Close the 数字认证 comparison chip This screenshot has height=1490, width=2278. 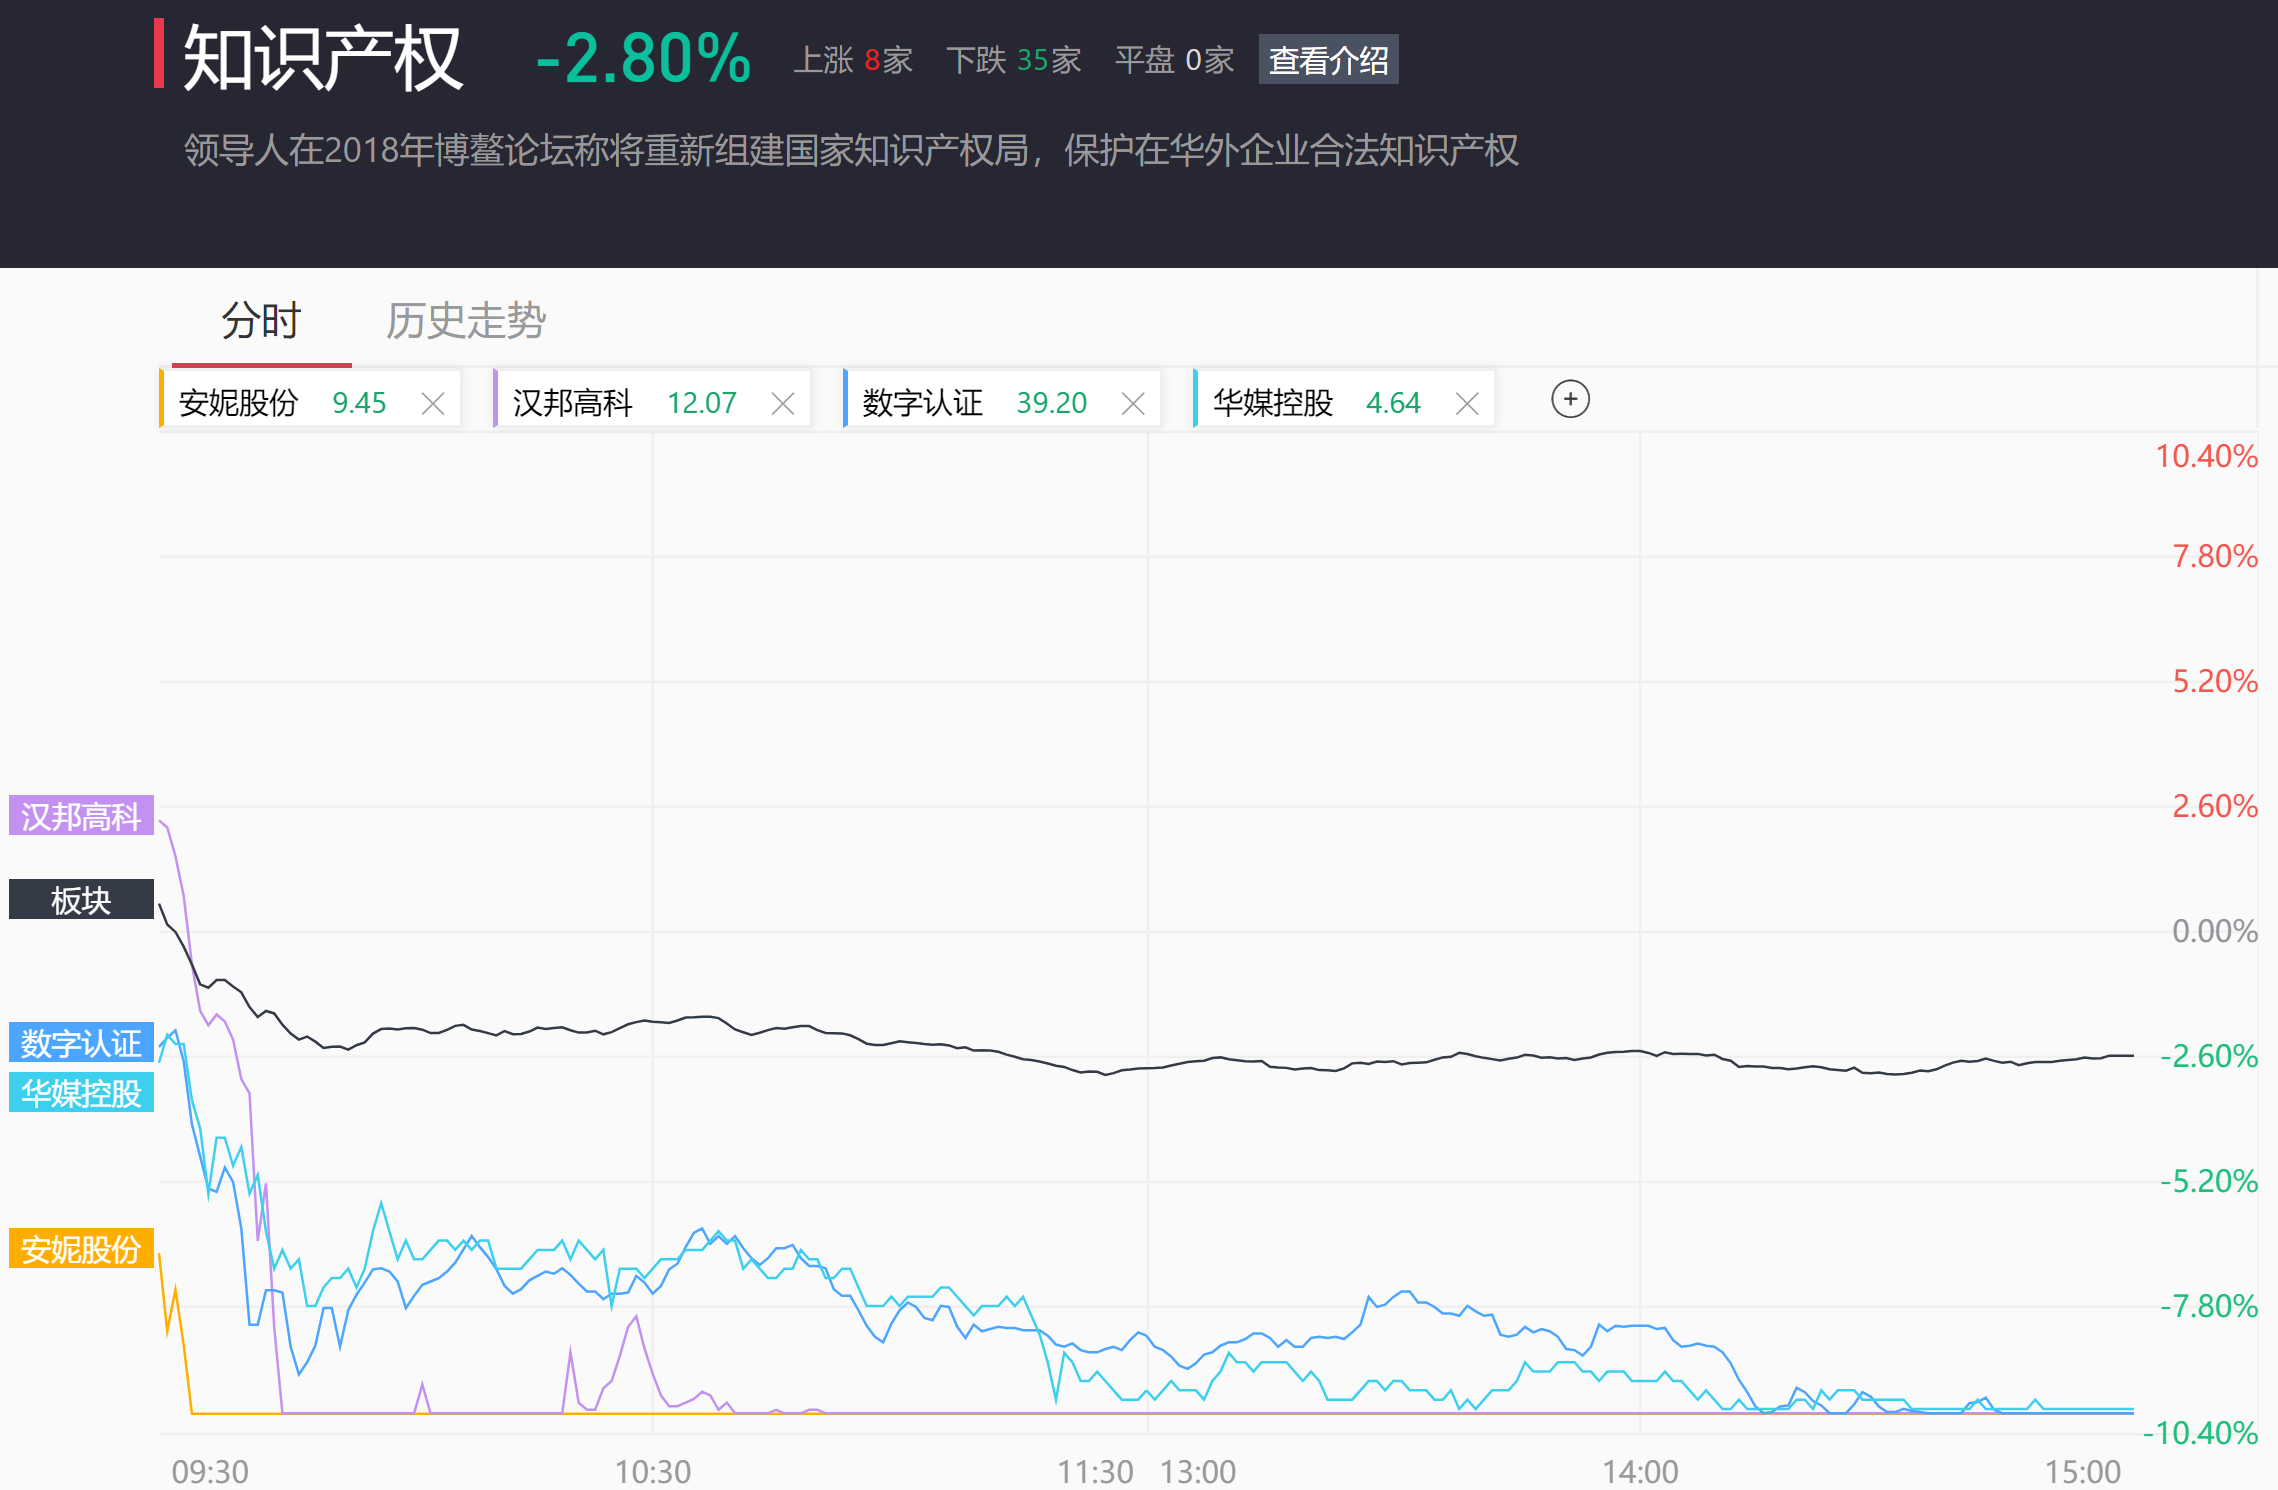tap(1133, 404)
